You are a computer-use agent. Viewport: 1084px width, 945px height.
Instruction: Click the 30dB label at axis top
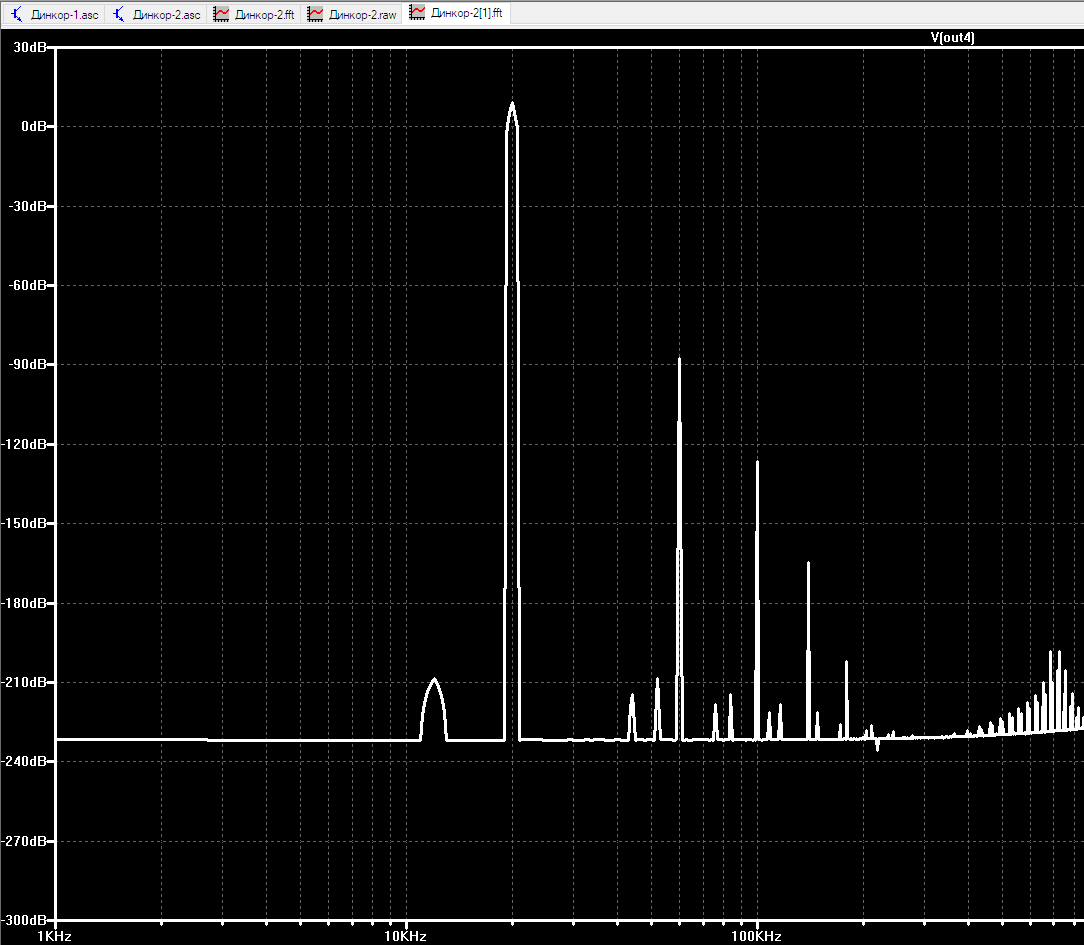click(x=30, y=47)
